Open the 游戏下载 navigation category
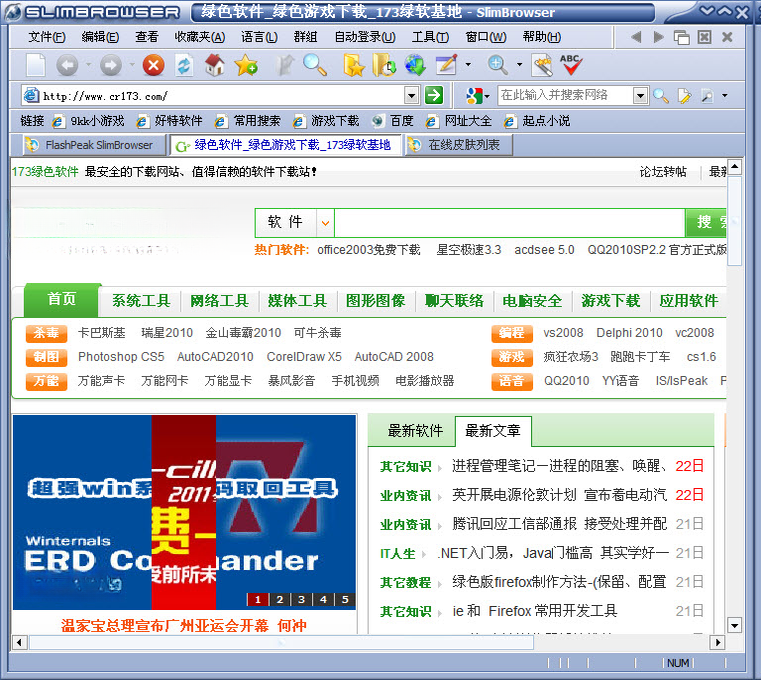The image size is (761, 680). [x=611, y=301]
